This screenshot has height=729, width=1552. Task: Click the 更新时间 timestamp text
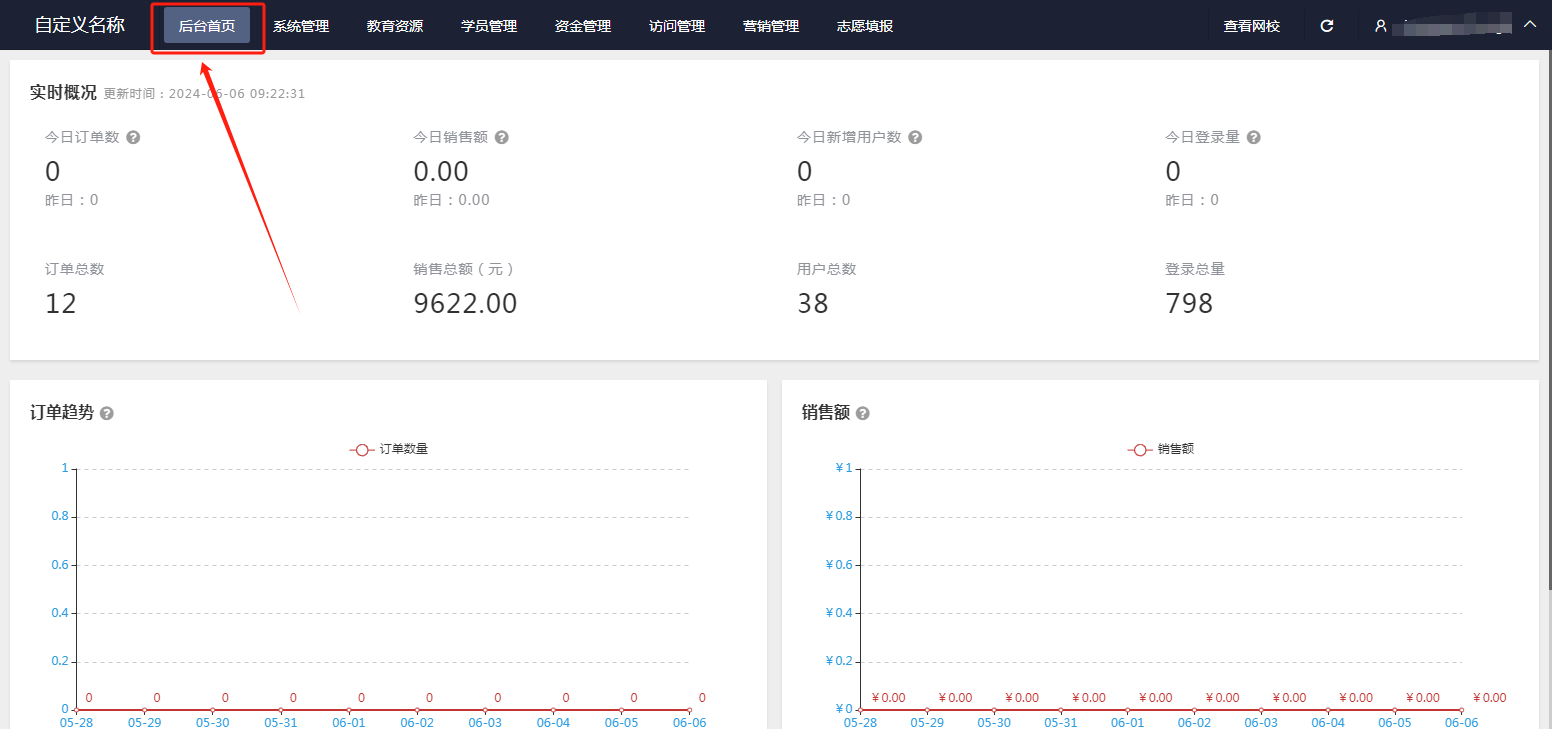click(x=204, y=94)
